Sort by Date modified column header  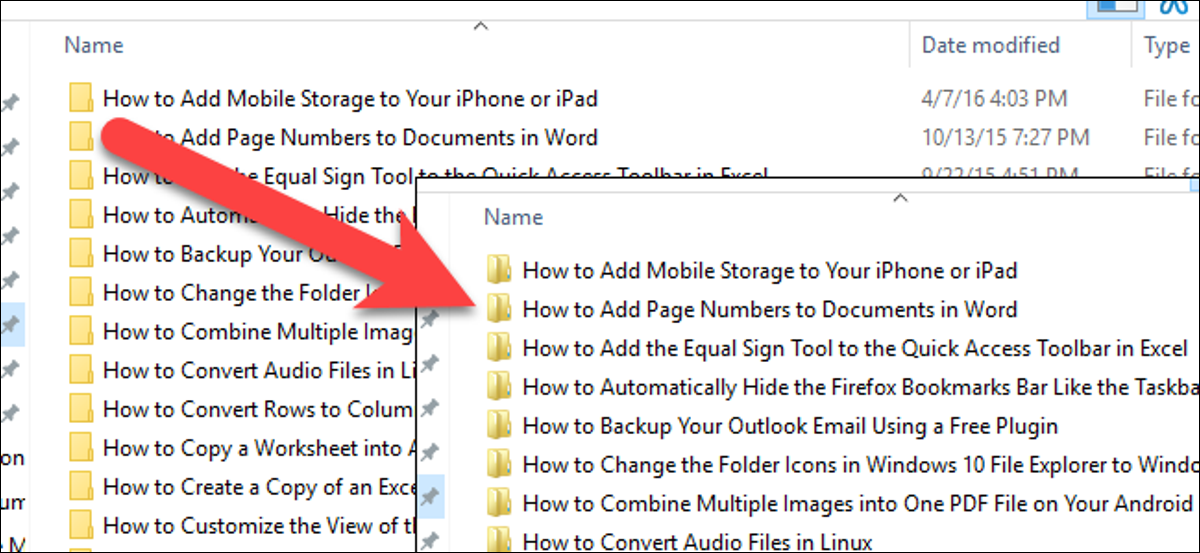tap(990, 45)
